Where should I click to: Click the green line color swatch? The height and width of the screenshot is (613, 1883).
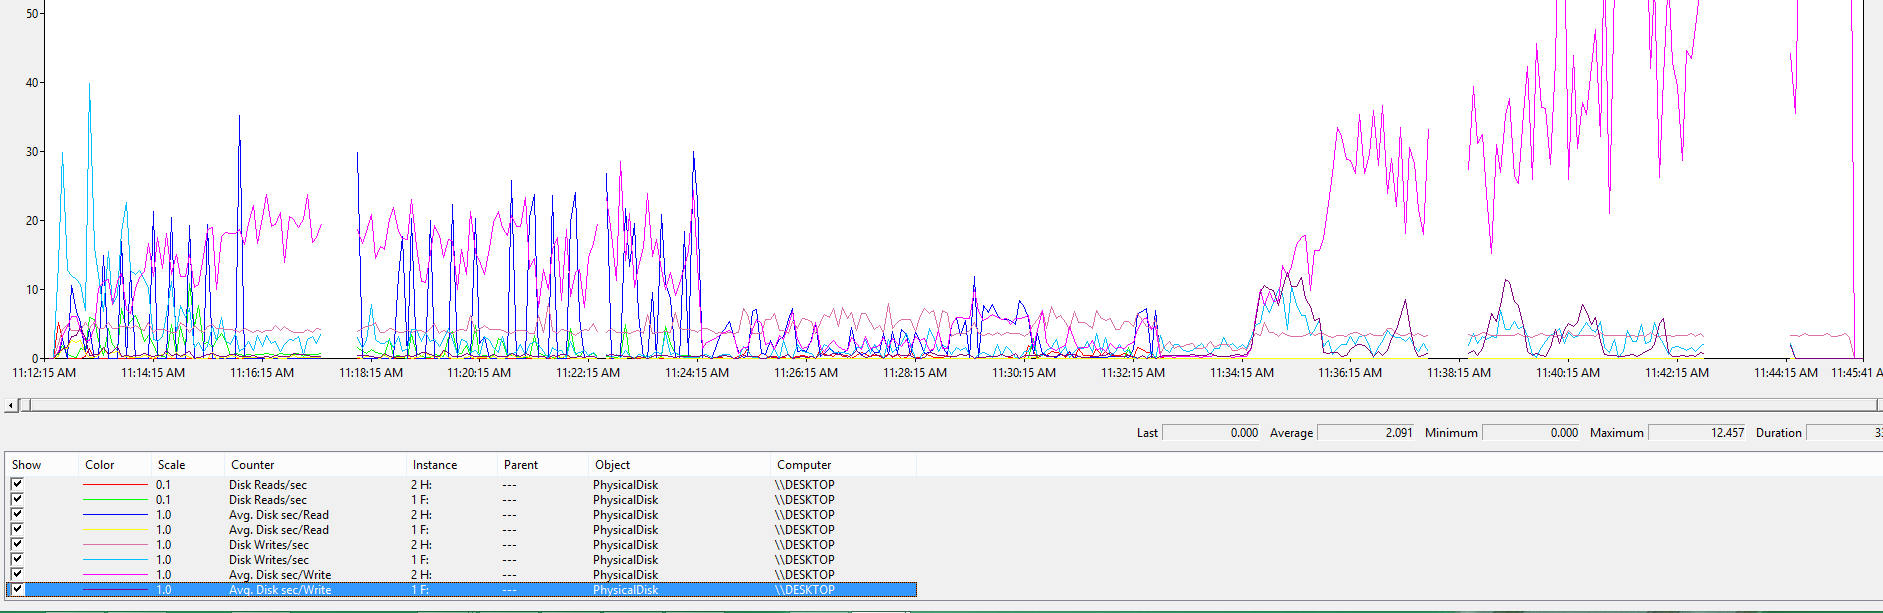(x=115, y=499)
